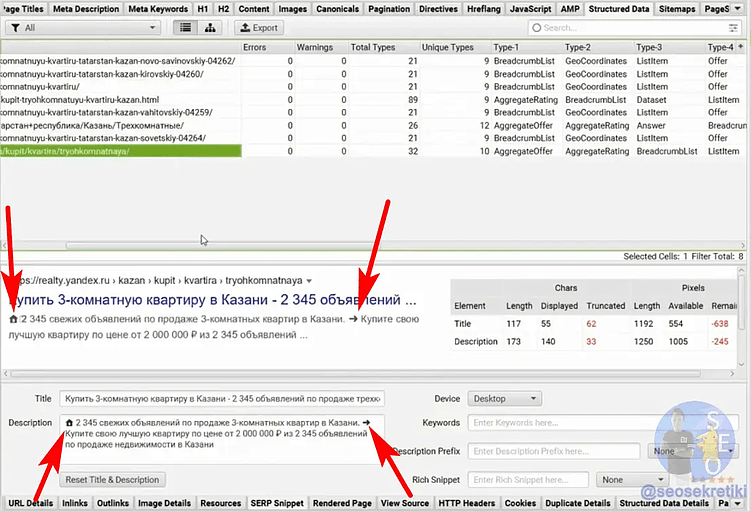The image size is (751, 512).
Task: Open the Cookies bottom tab
Action: (520, 503)
